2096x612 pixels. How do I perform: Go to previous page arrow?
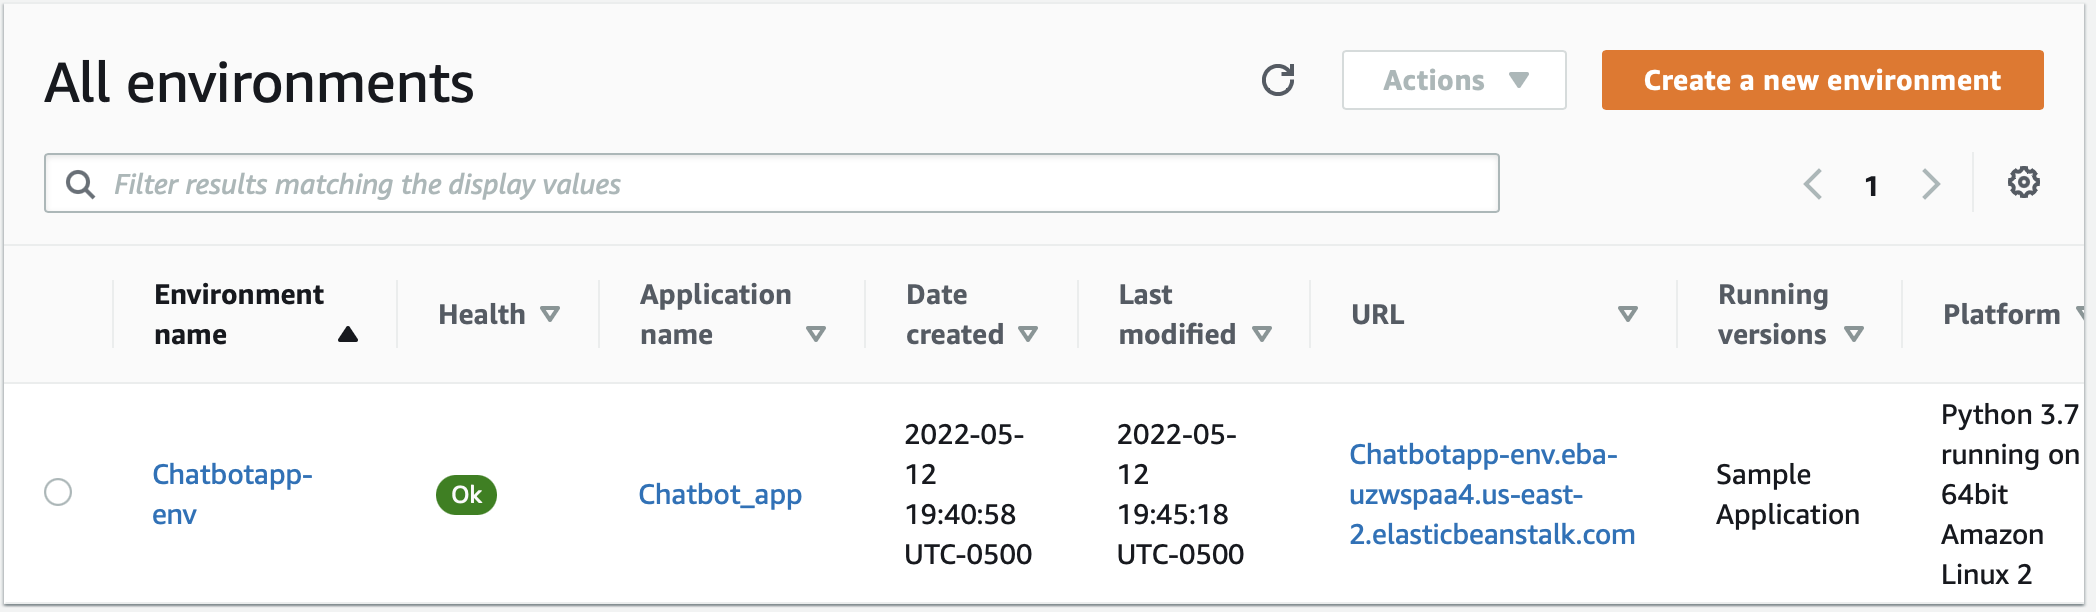[1812, 184]
